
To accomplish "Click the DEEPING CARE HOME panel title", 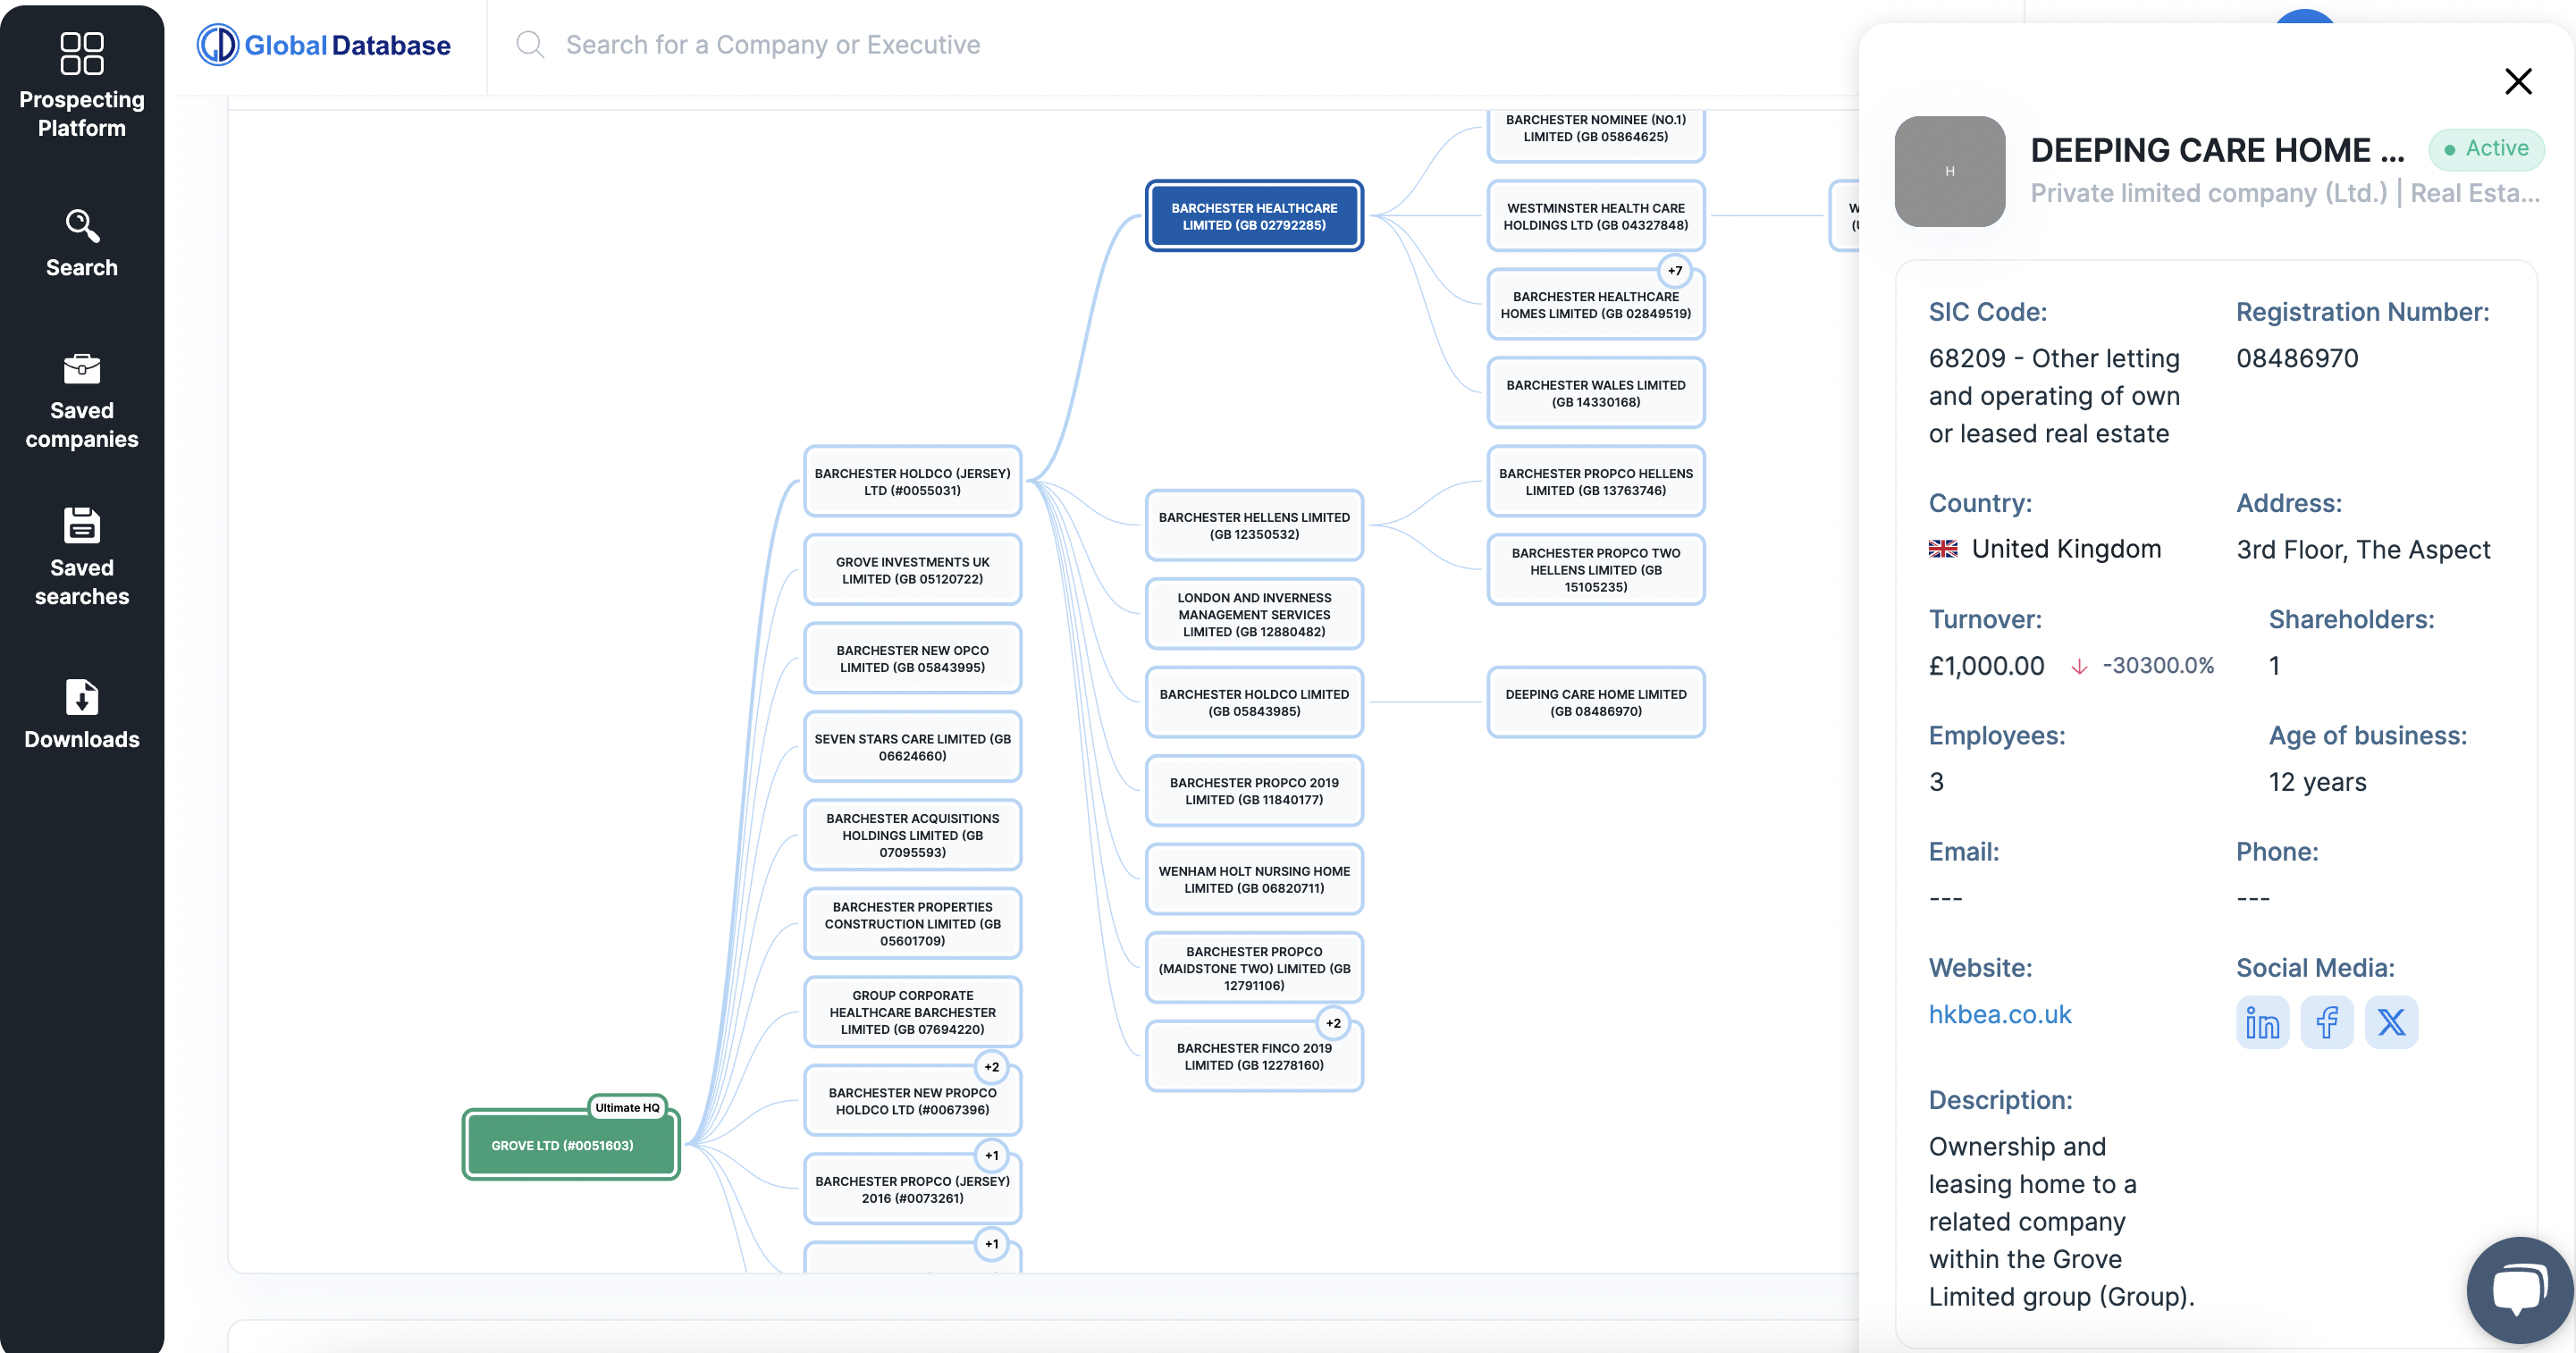I will point(2217,150).
